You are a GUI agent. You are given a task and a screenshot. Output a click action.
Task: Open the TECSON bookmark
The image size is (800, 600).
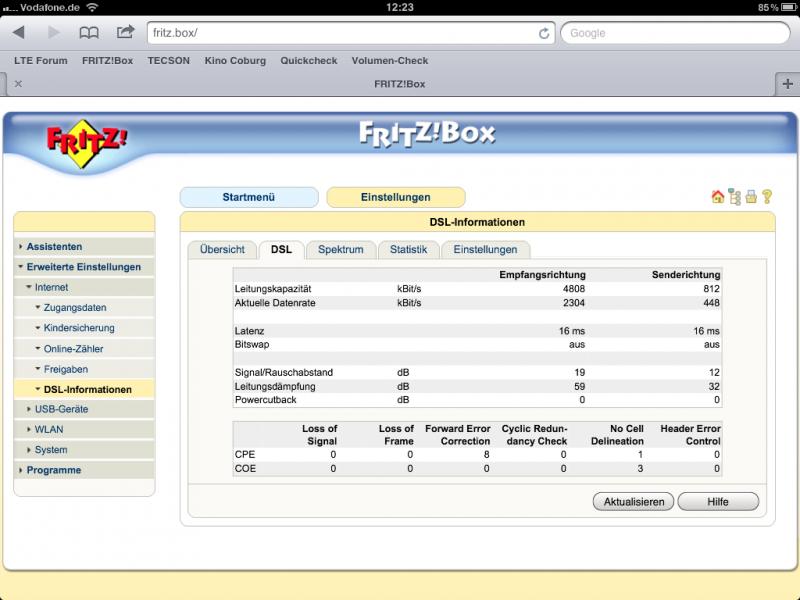click(x=168, y=61)
